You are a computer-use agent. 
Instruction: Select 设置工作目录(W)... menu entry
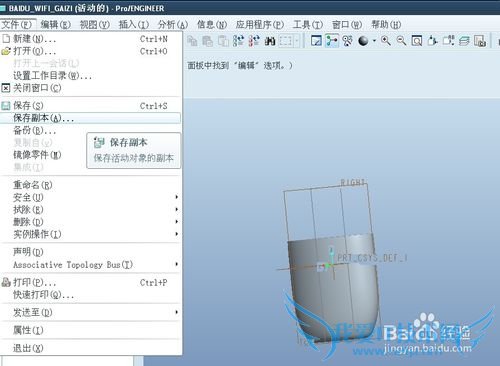click(91, 76)
